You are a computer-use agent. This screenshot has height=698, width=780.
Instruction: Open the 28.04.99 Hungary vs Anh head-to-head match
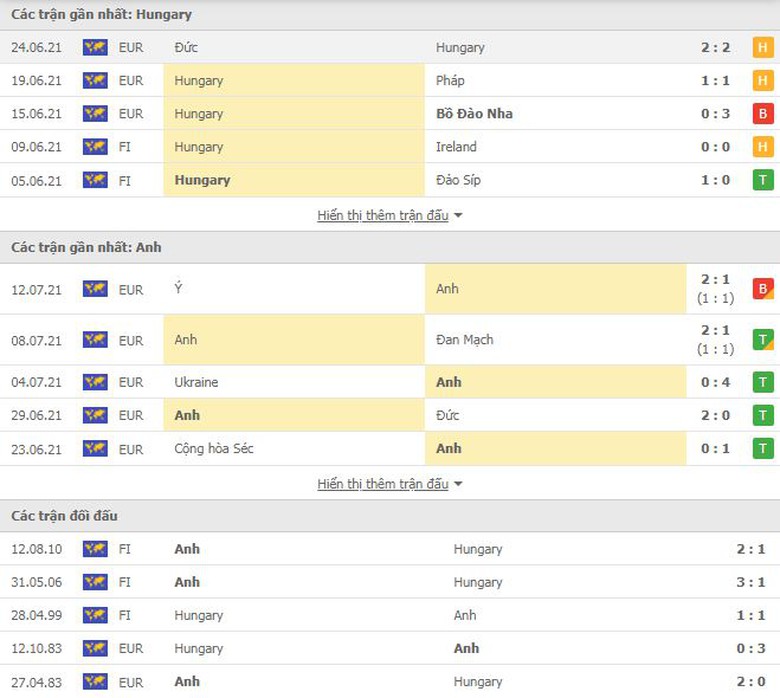[390, 615]
